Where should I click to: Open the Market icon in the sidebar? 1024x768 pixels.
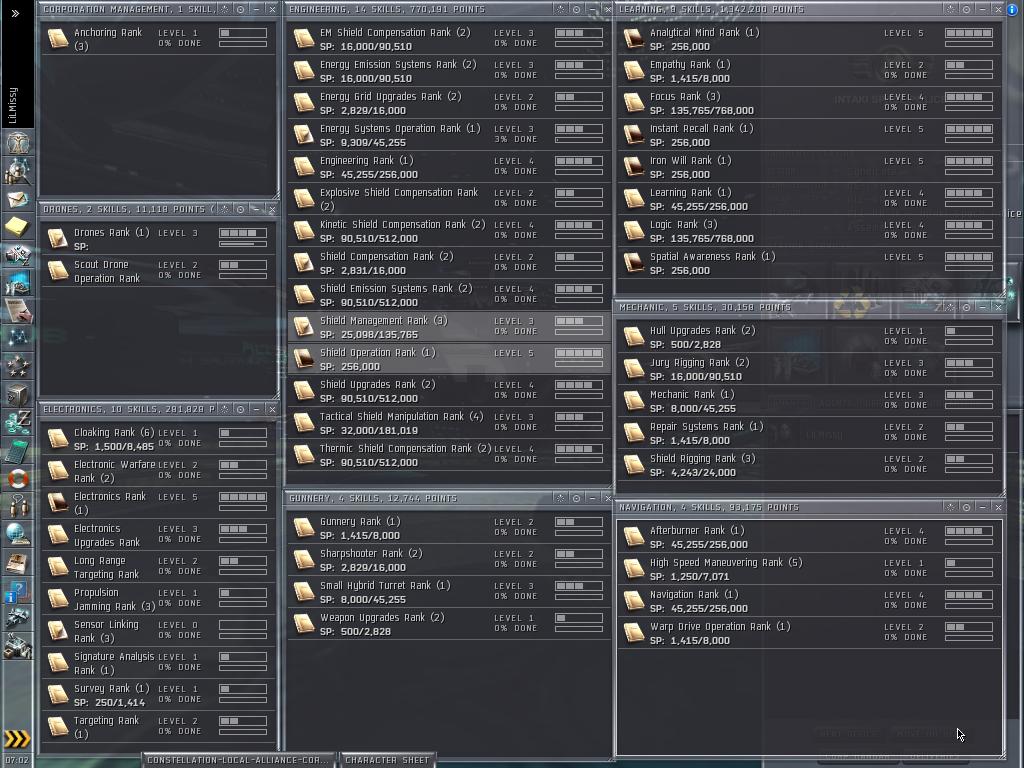tap(18, 283)
